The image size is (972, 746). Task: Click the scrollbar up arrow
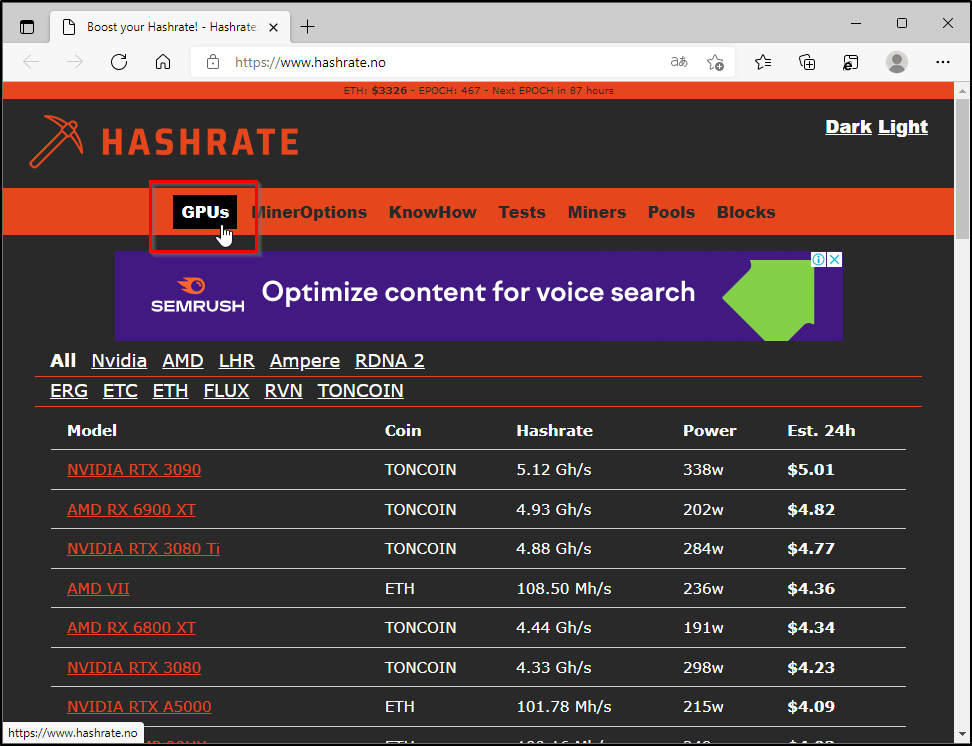click(962, 91)
